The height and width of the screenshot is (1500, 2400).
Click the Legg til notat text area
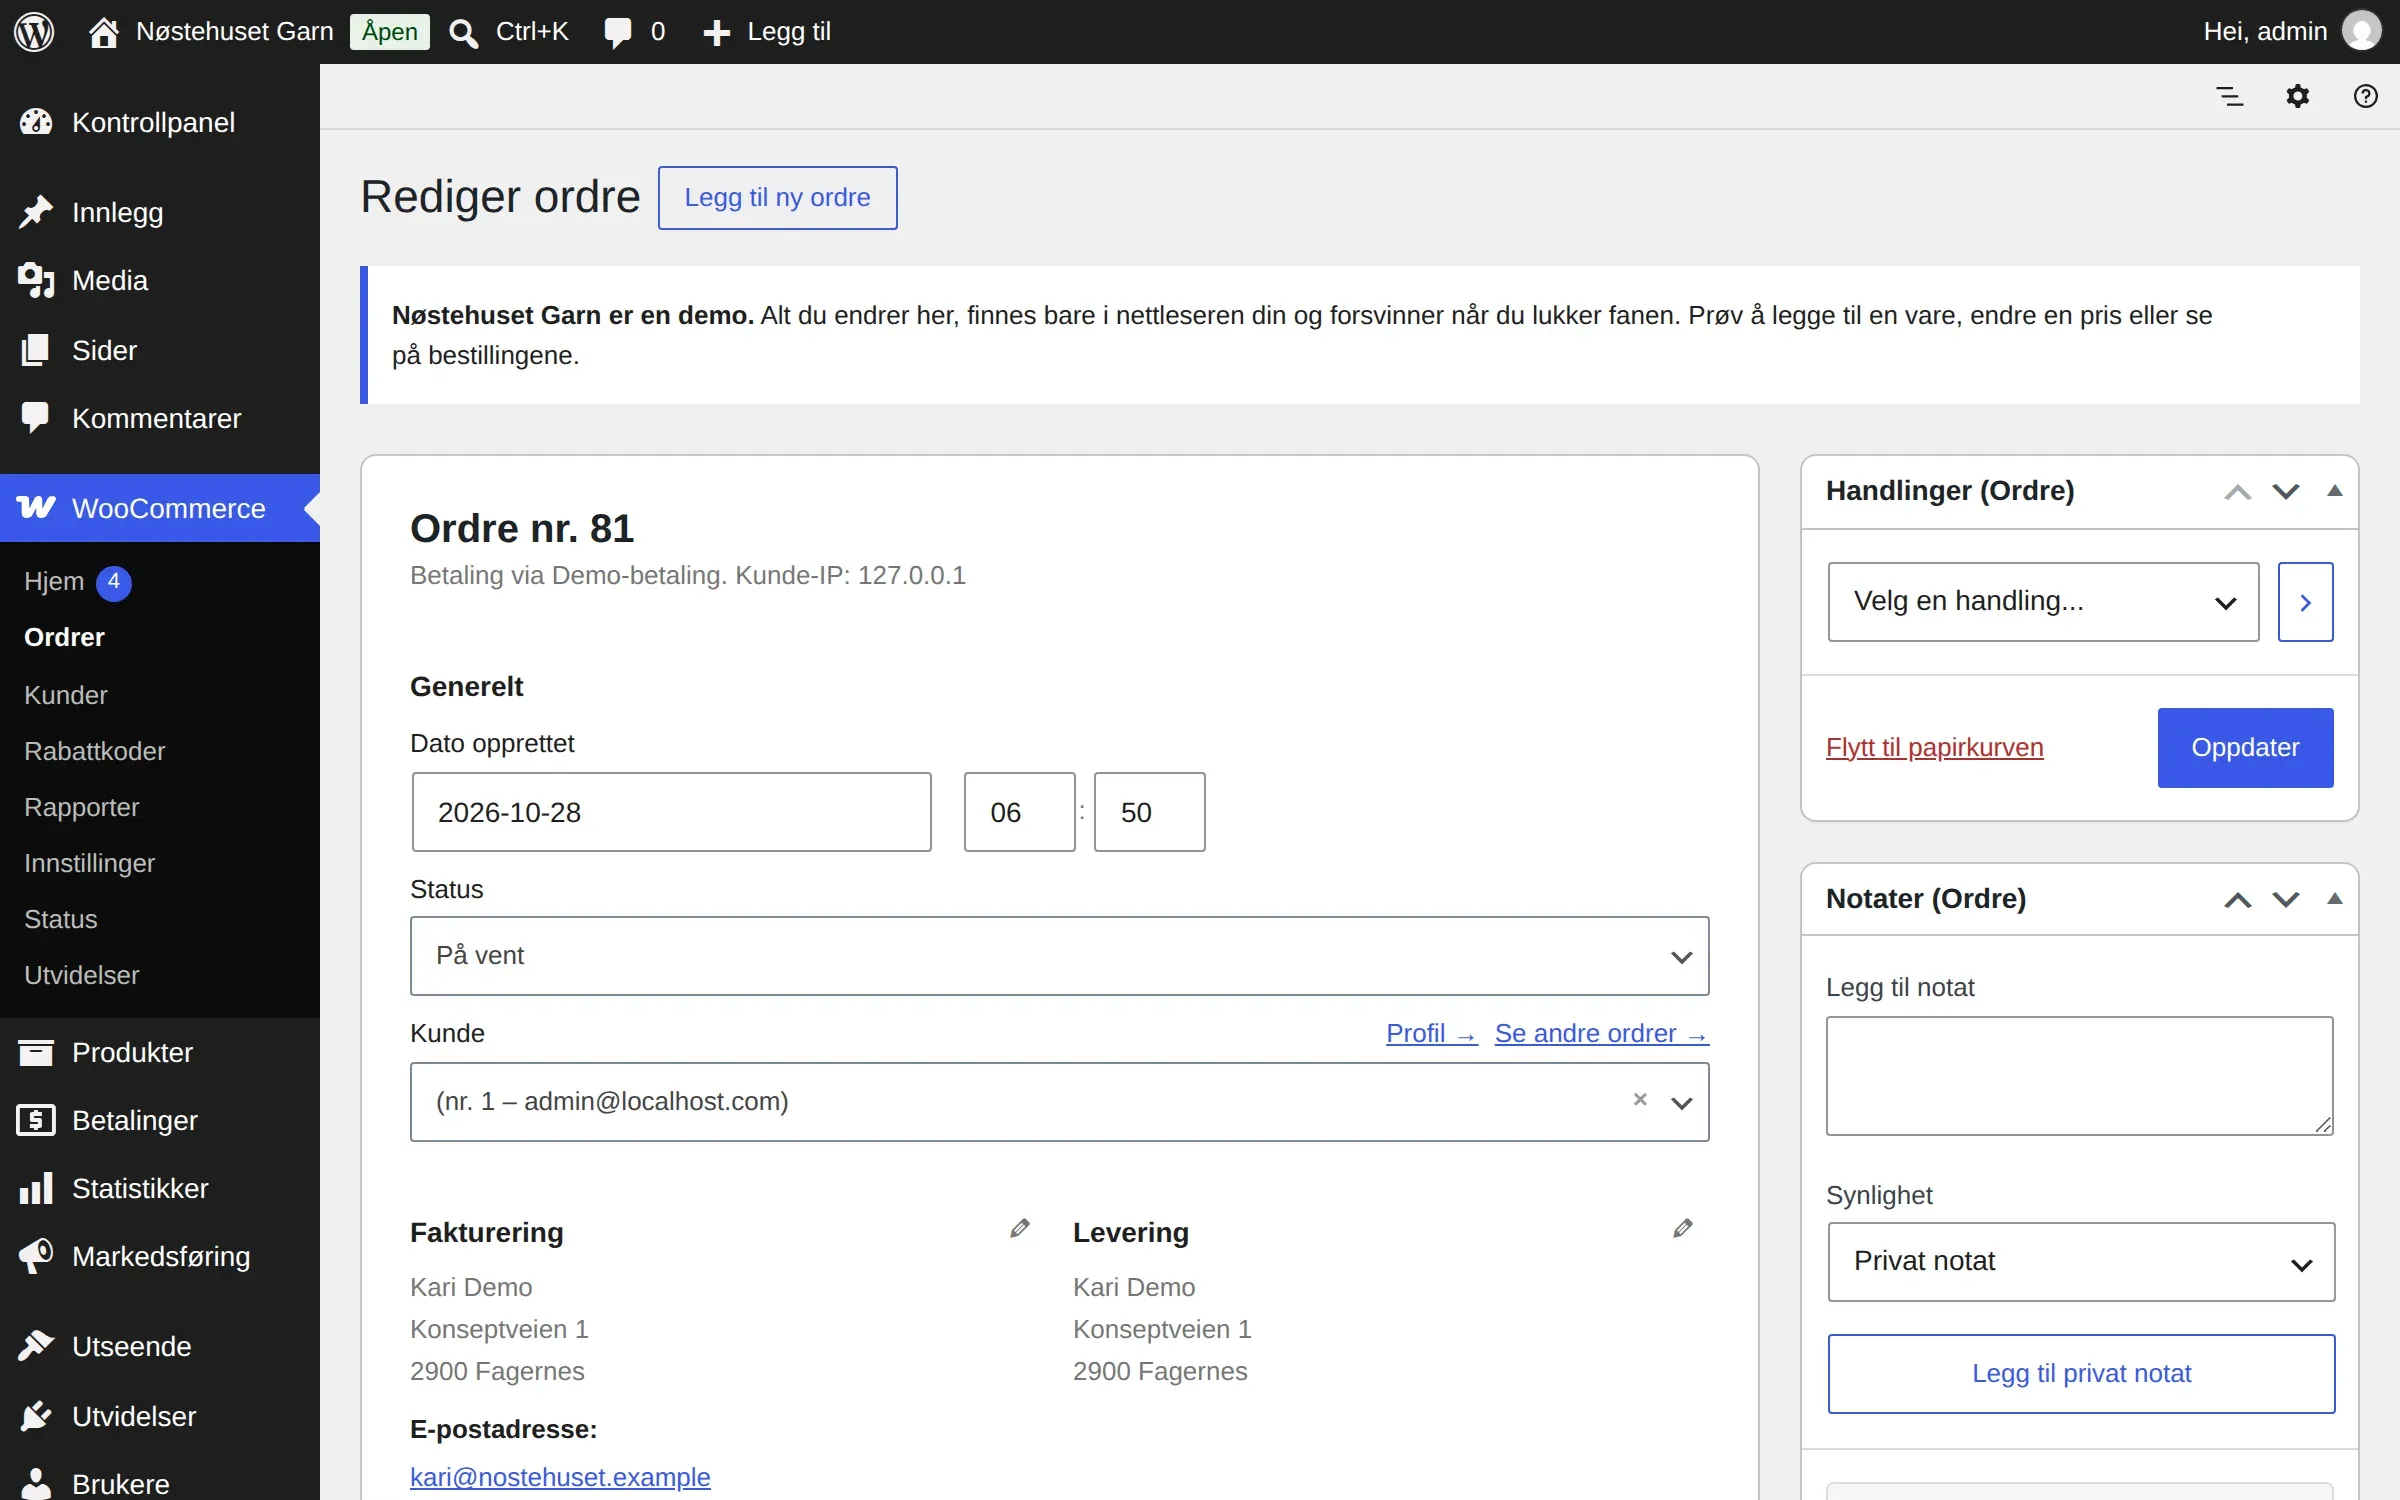2080,1076
